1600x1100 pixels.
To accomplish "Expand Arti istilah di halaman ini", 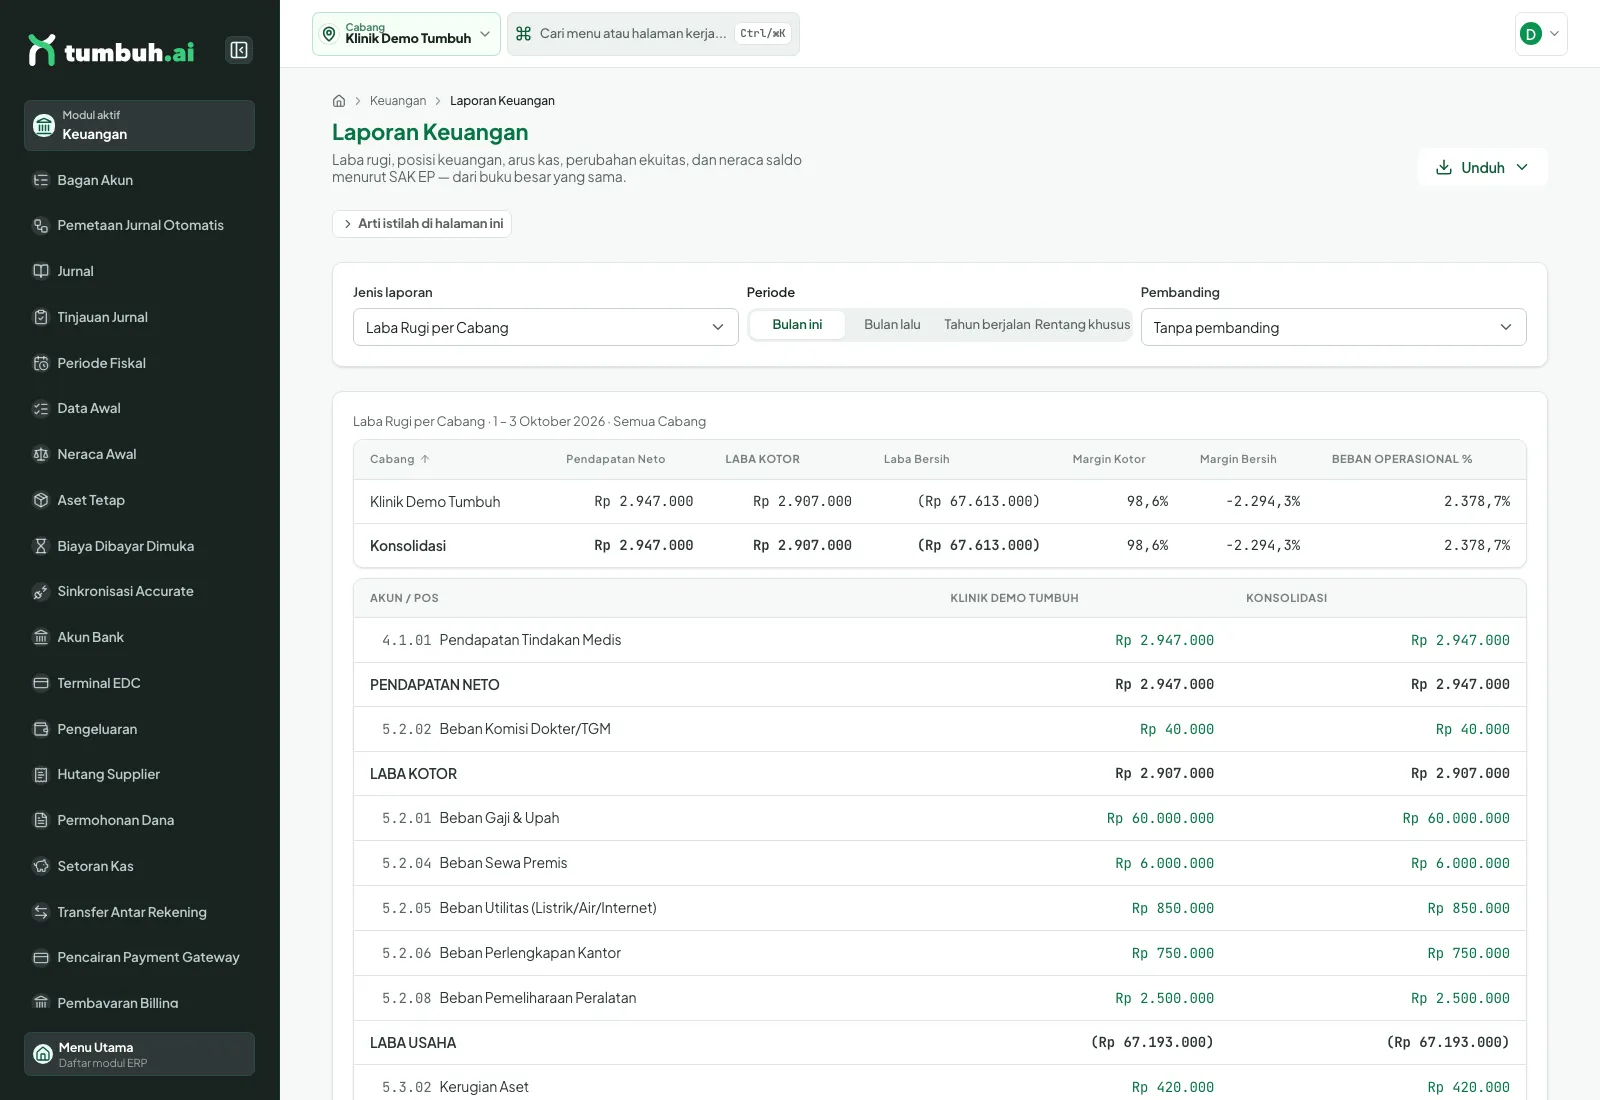I will [422, 224].
